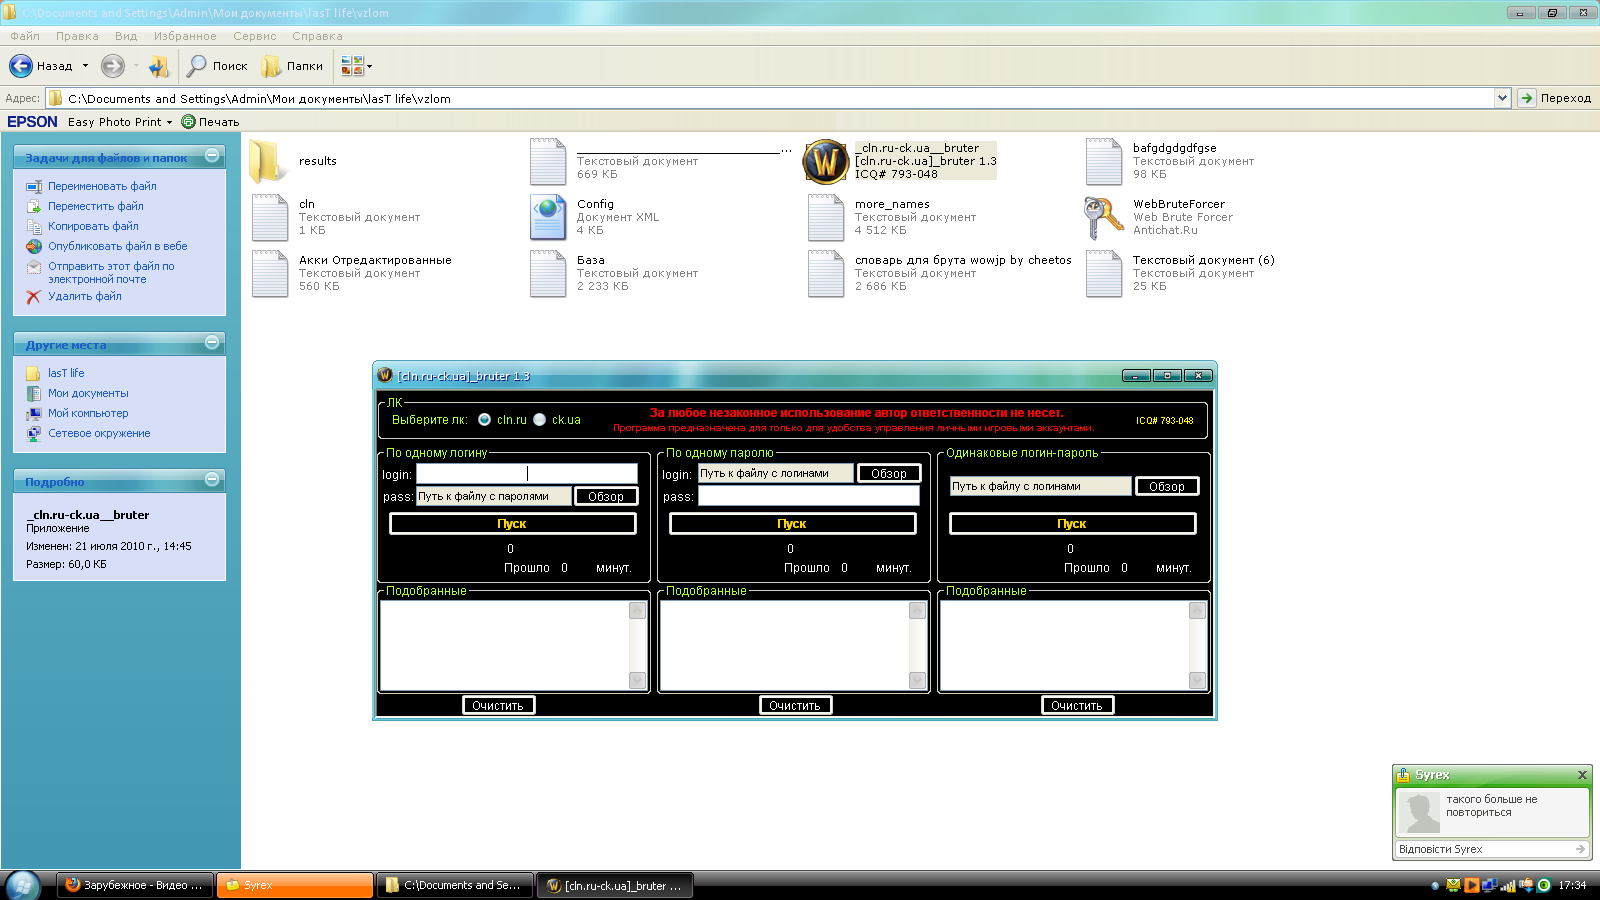Image resolution: width=1600 pixels, height=900 pixels.
Task: Click scroll-up arrow of right Подобранные list
Action: [x=1197, y=610]
